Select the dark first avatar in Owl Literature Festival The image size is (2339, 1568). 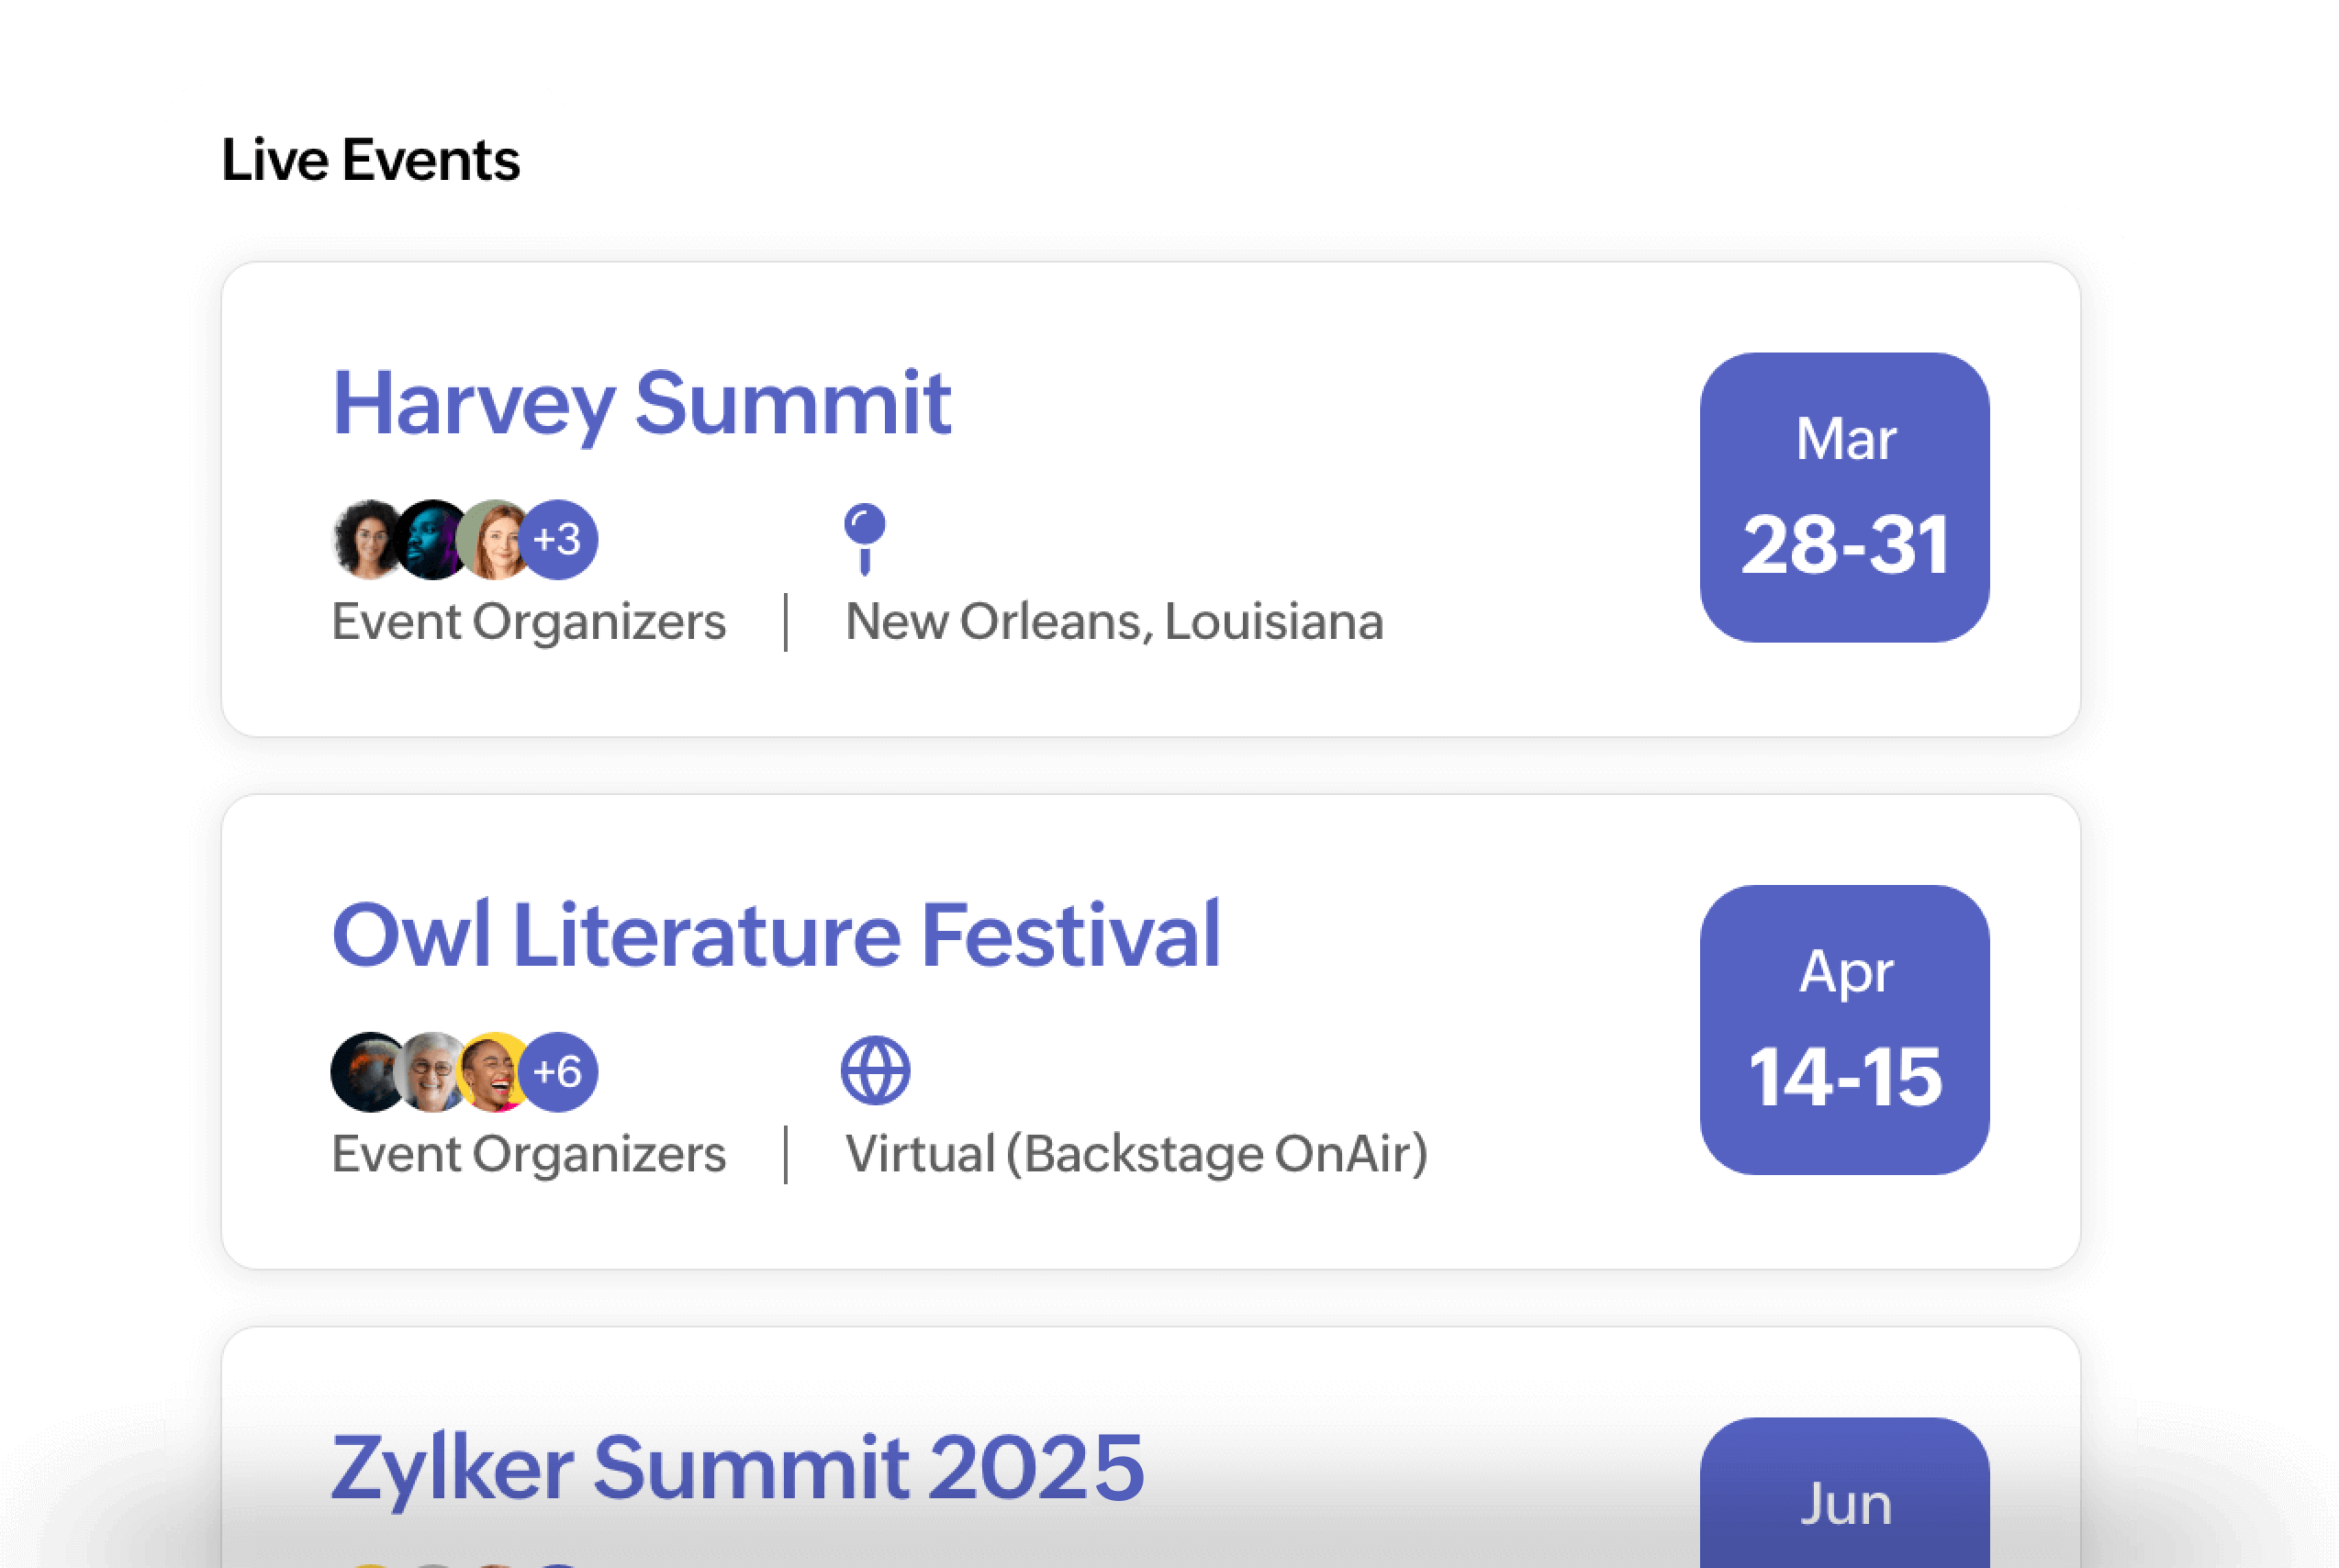366,1072
